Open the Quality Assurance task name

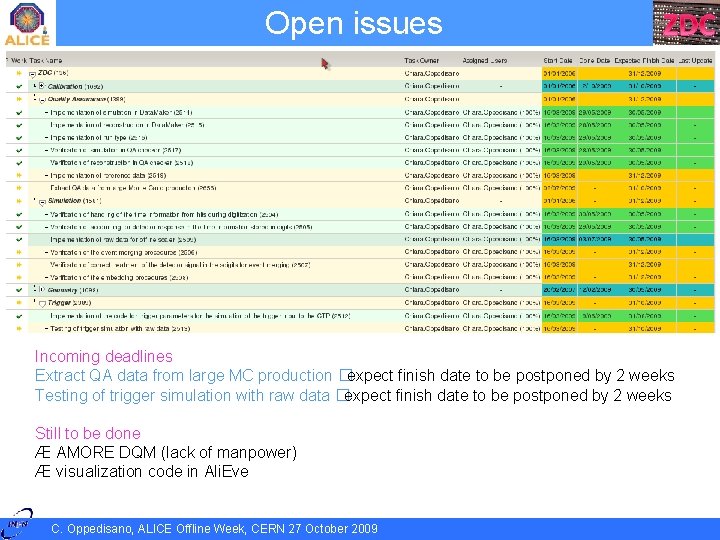pos(86,99)
